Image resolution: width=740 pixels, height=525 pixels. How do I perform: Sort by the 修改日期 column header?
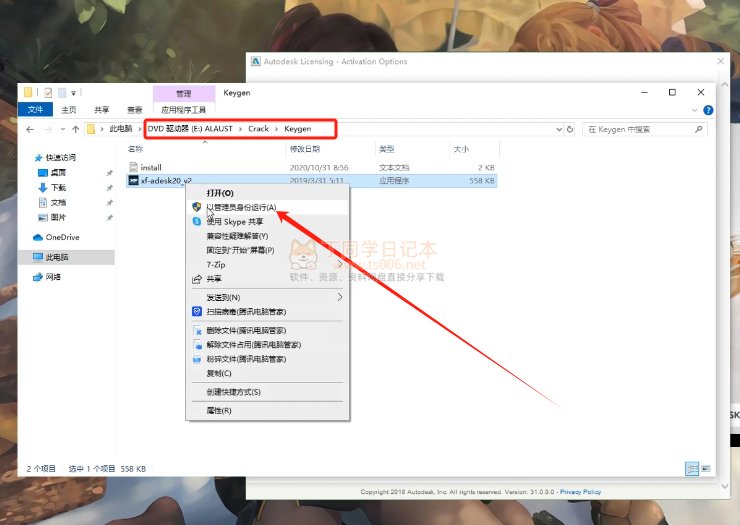304,149
